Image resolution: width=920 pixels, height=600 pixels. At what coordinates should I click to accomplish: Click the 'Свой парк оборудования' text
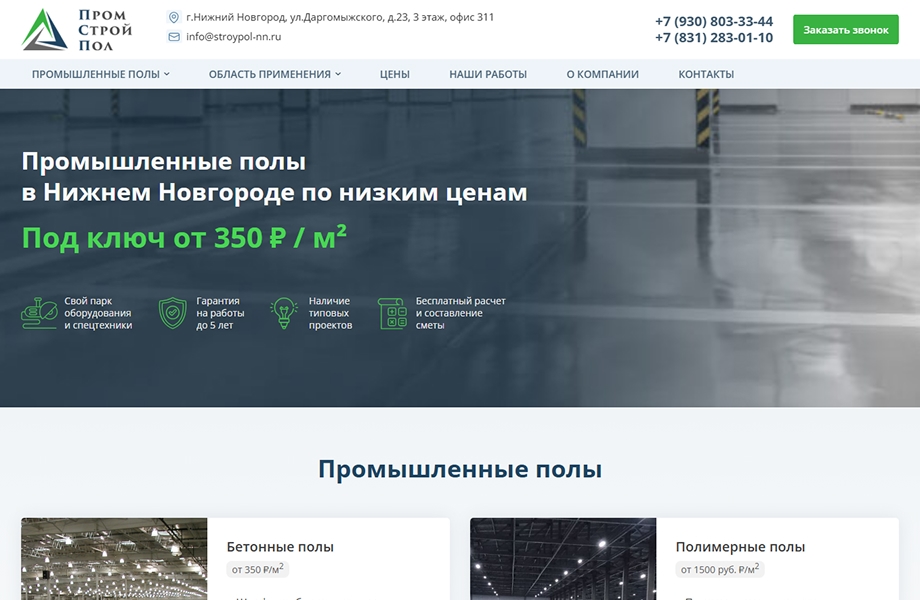pyautogui.click(x=98, y=313)
